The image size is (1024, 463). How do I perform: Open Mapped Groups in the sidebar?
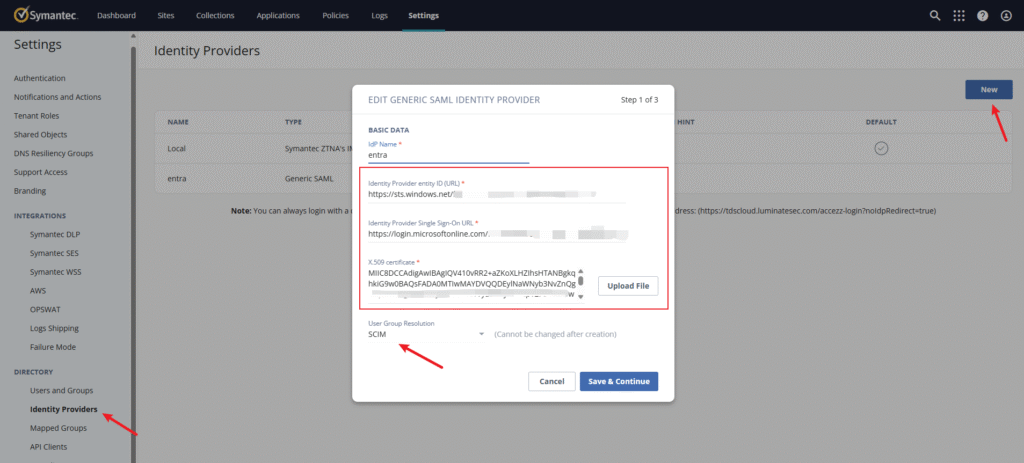click(x=58, y=428)
